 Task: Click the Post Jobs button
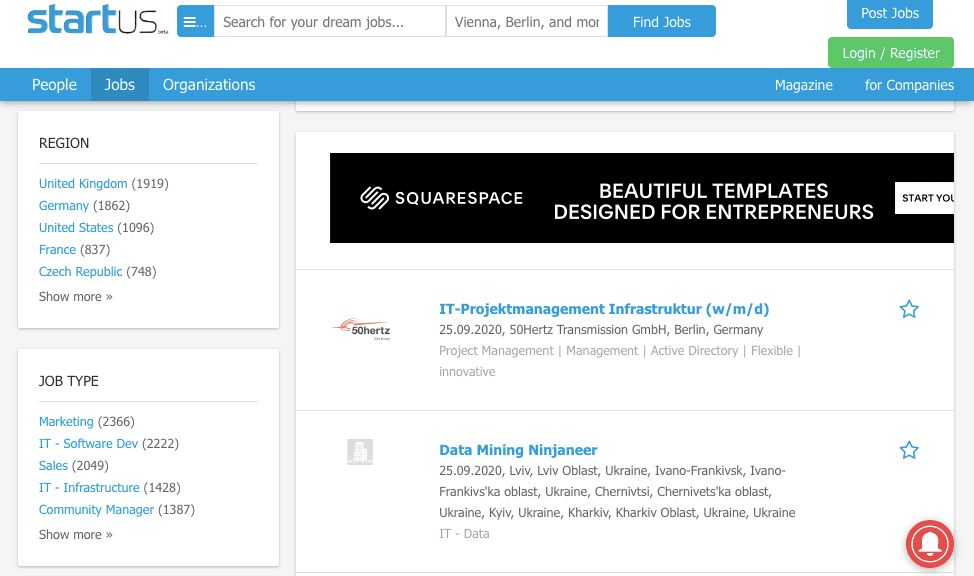[889, 14]
